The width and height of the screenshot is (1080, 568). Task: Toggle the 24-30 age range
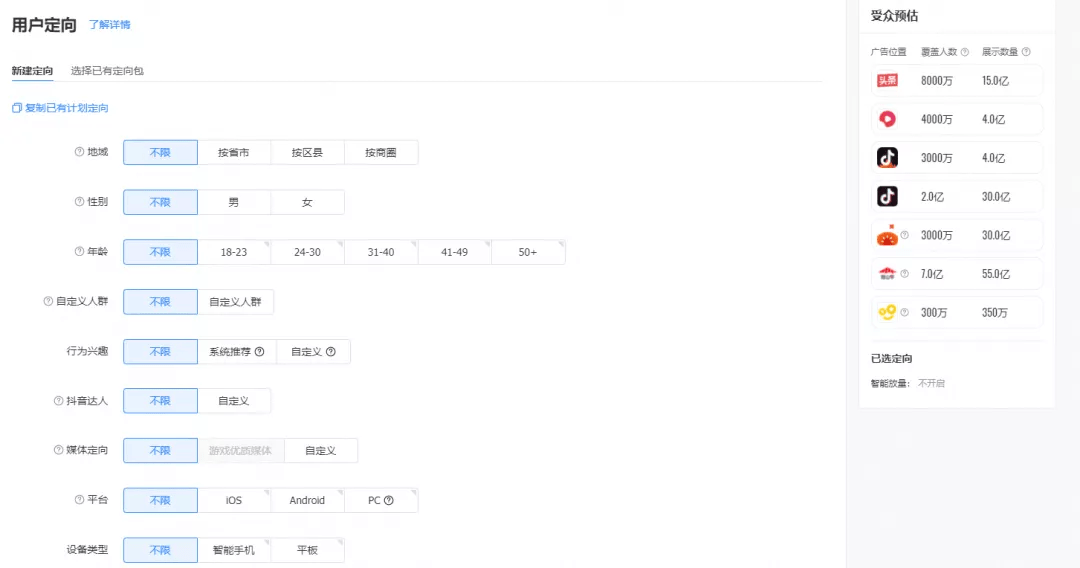coord(307,252)
